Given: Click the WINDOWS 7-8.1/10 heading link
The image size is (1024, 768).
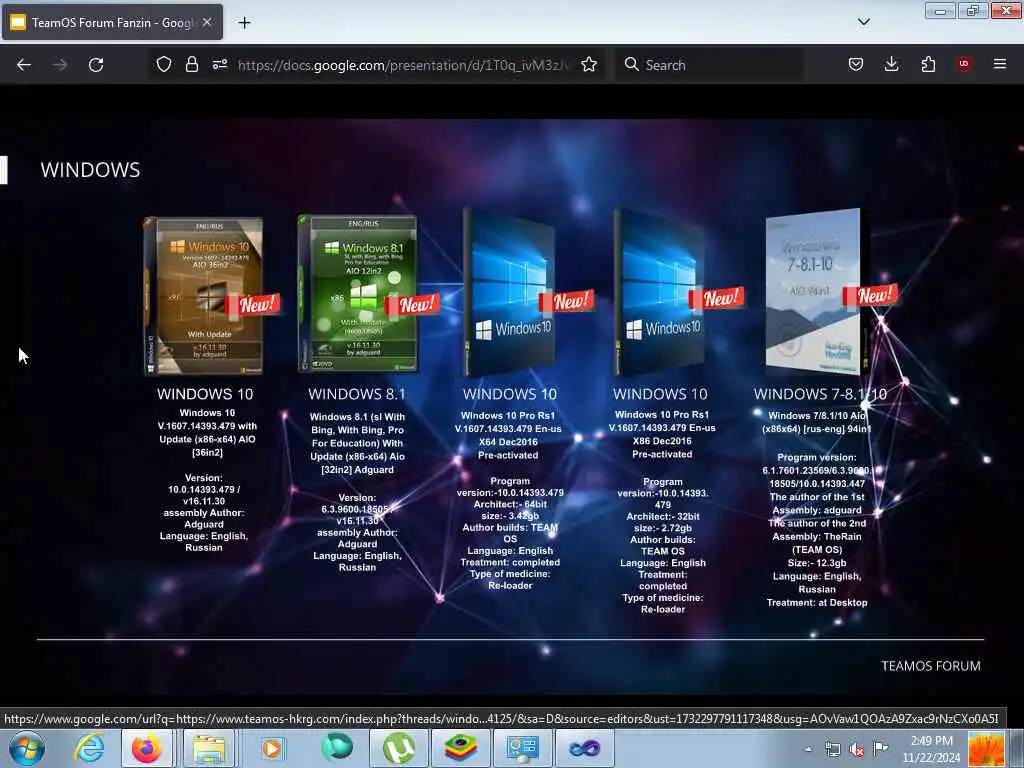Looking at the screenshot, I should [x=820, y=394].
